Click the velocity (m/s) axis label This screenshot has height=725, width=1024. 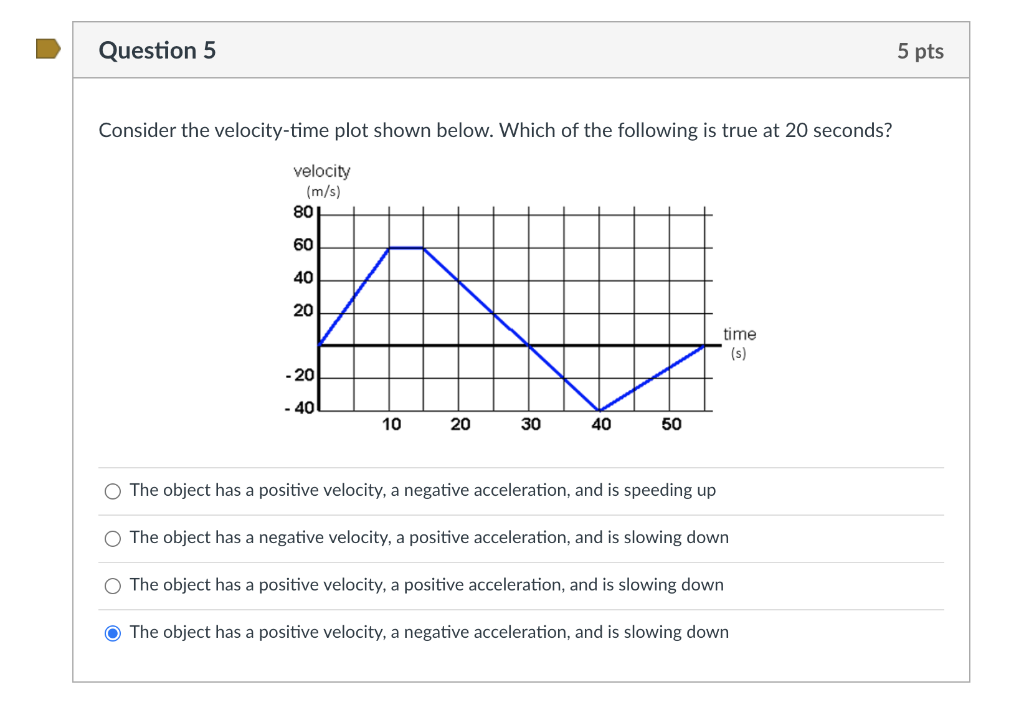(x=321, y=180)
